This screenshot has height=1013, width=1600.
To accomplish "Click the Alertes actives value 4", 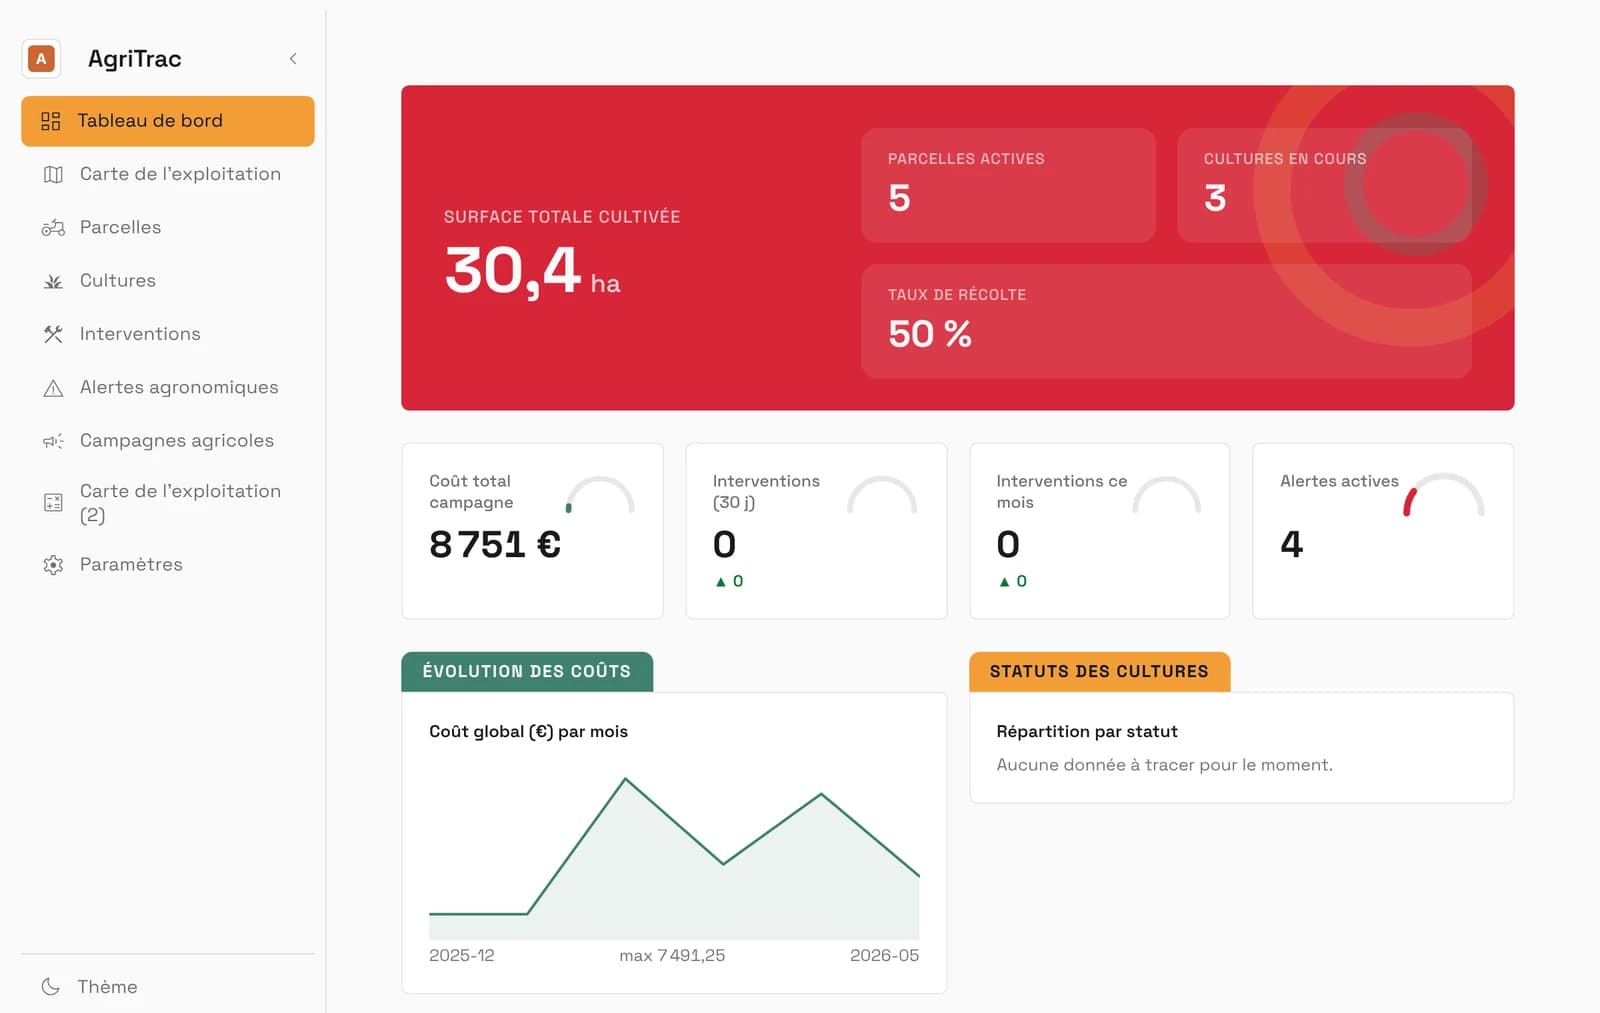I will pos(1292,545).
